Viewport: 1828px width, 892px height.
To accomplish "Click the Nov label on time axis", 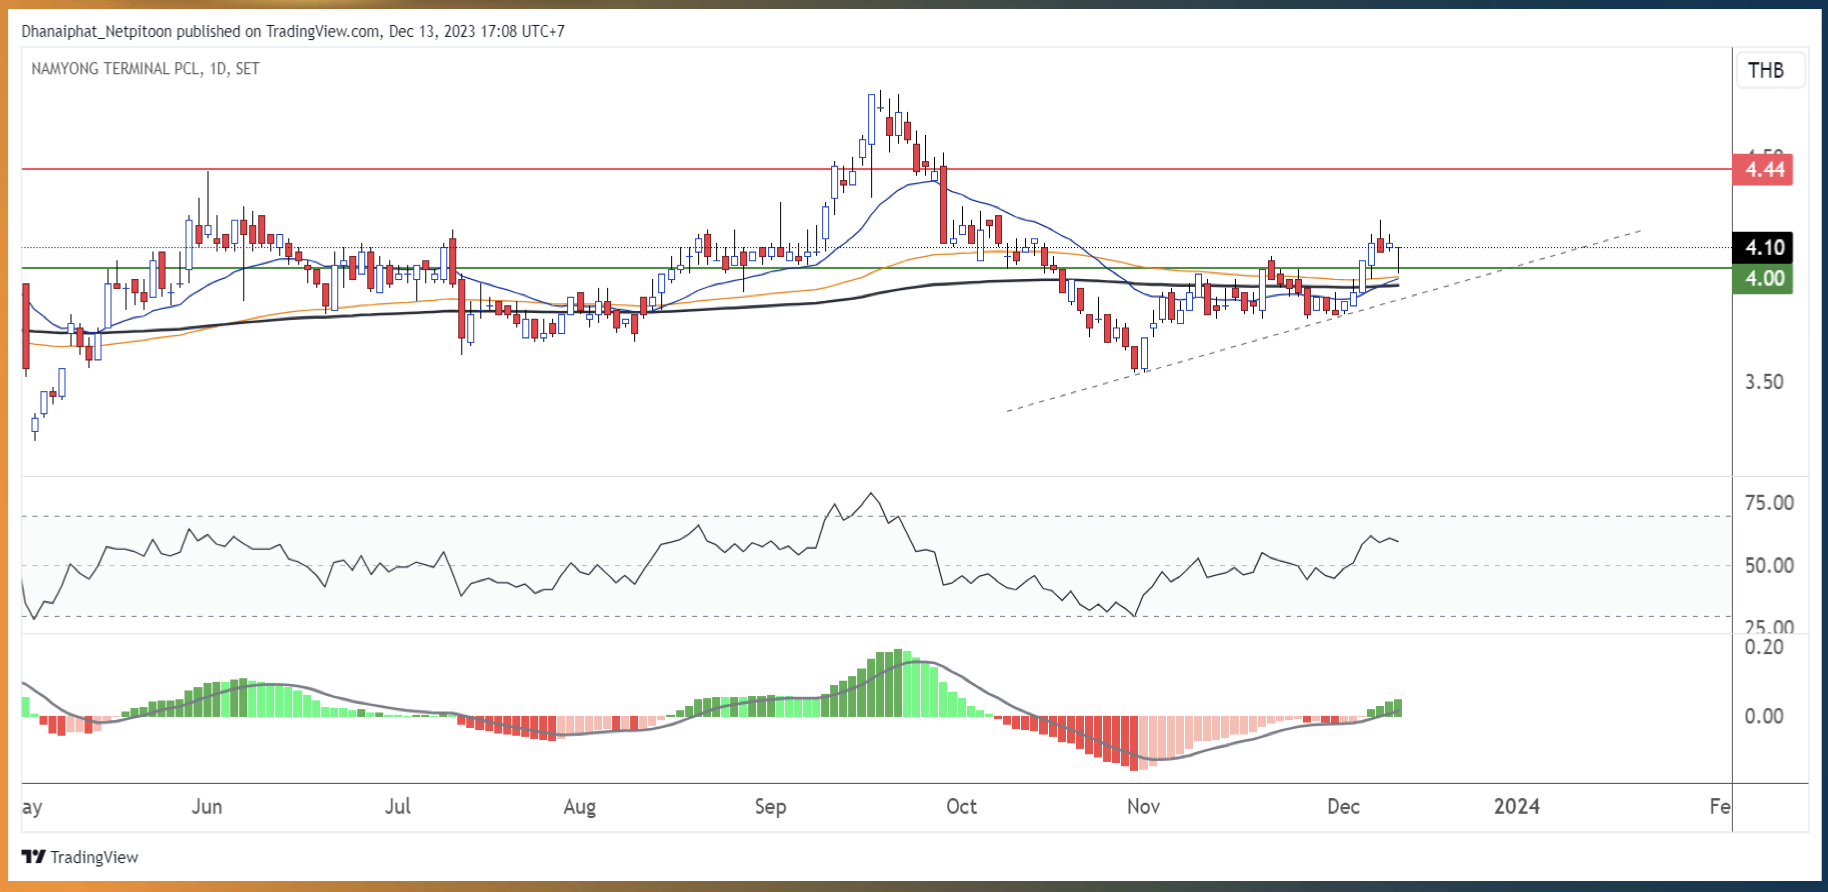I will pyautogui.click(x=1143, y=806).
